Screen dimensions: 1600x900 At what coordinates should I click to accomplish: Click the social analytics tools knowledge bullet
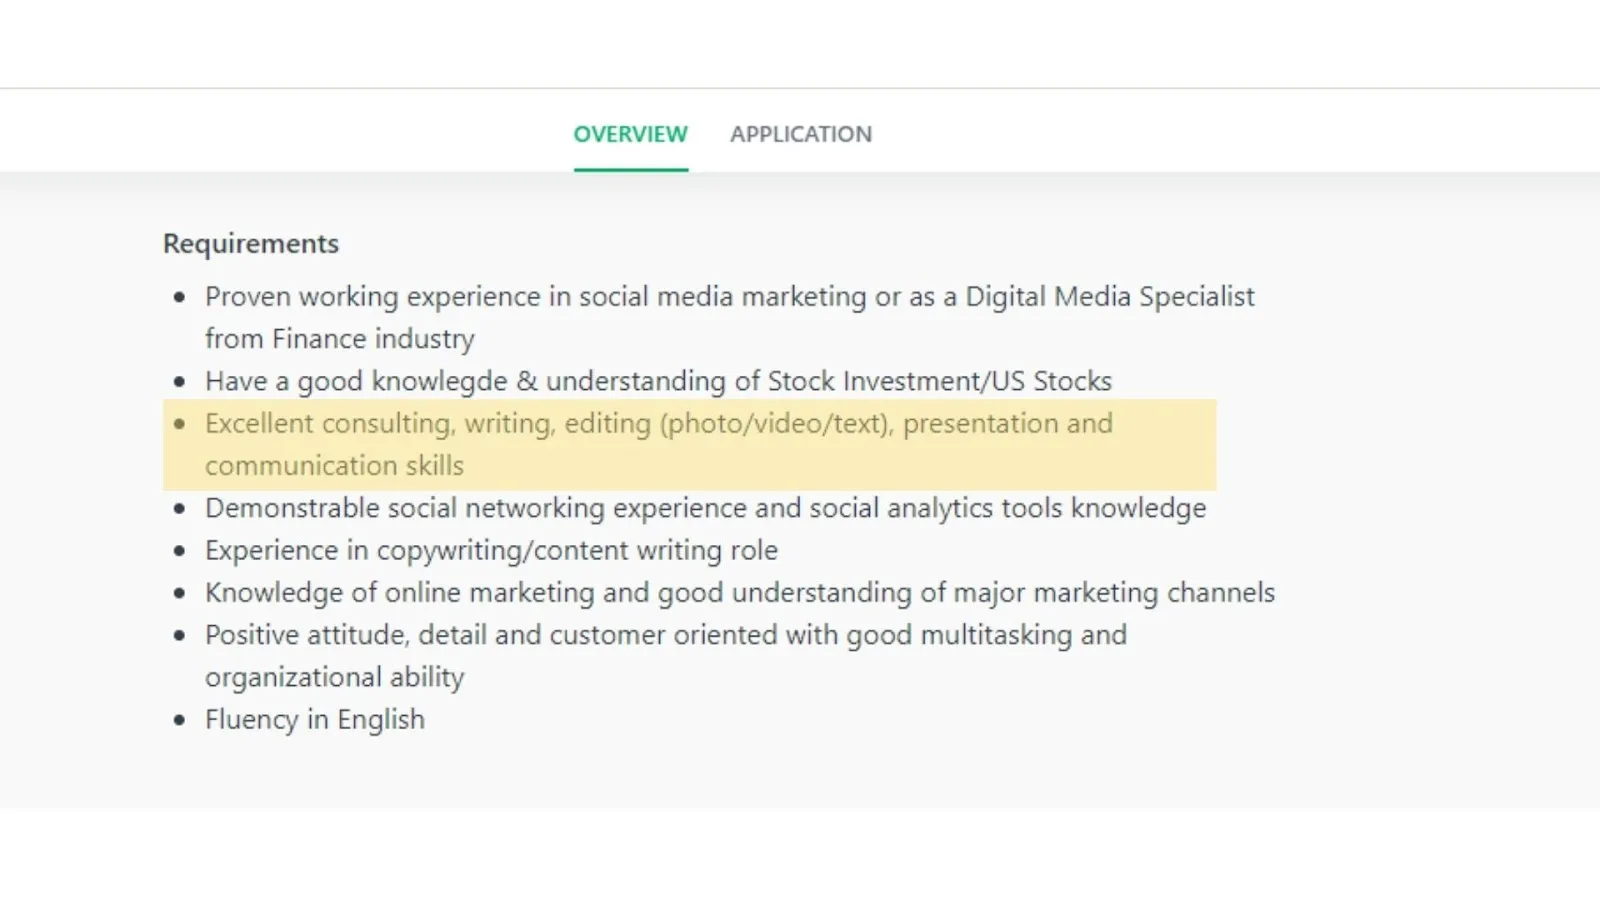[x=705, y=508]
